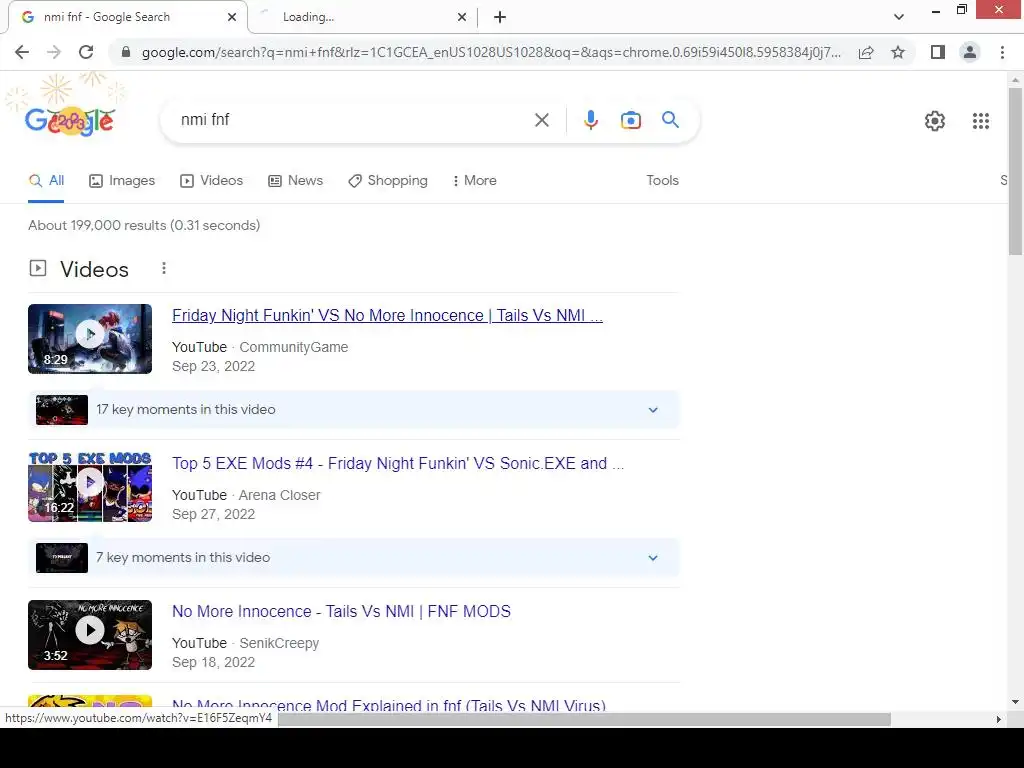
Task: Open the tab search chevron
Action: [x=899, y=17]
